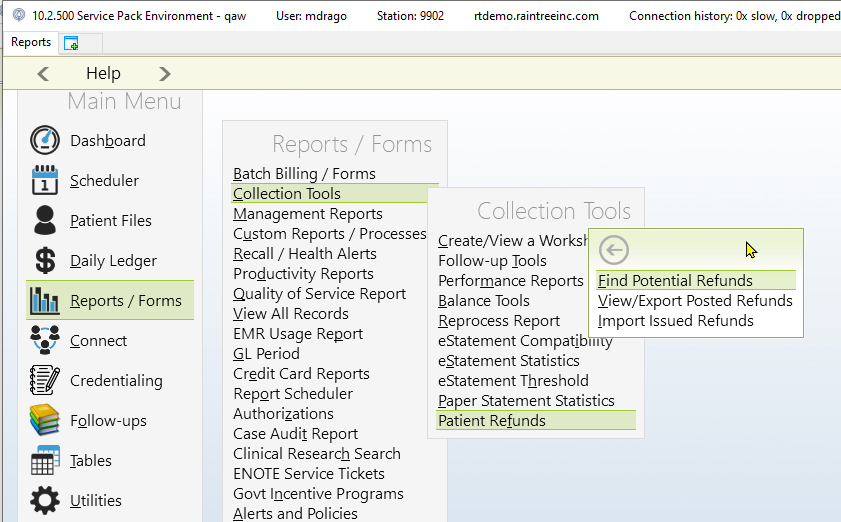Open Quality of Service Report
This screenshot has width=841, height=522.
319,294
